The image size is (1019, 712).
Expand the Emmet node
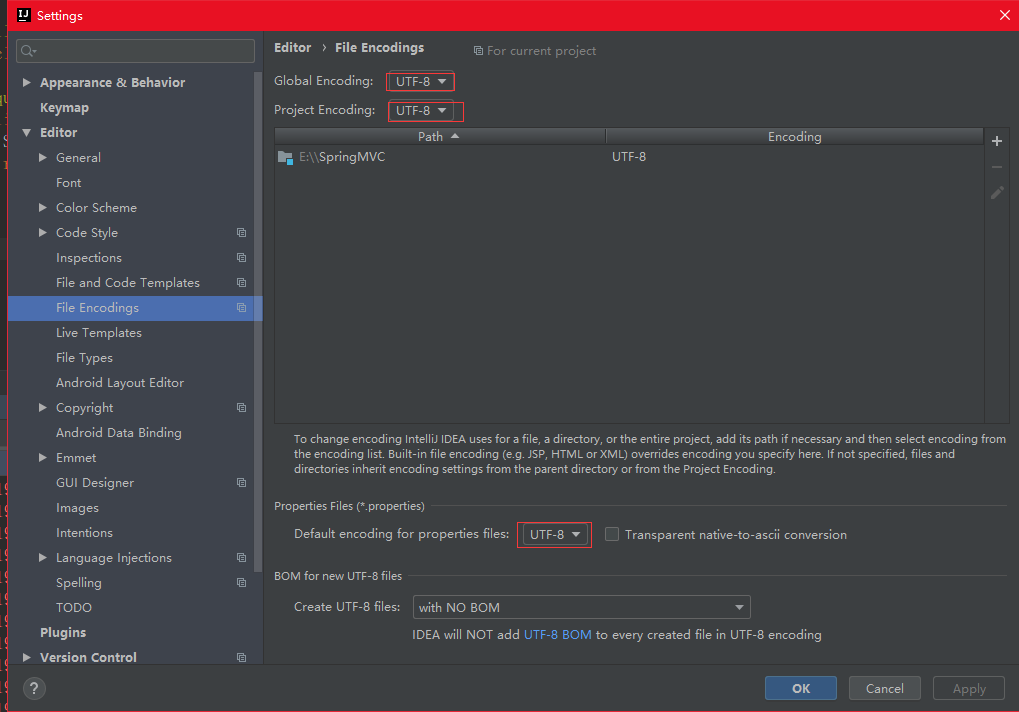pos(43,458)
